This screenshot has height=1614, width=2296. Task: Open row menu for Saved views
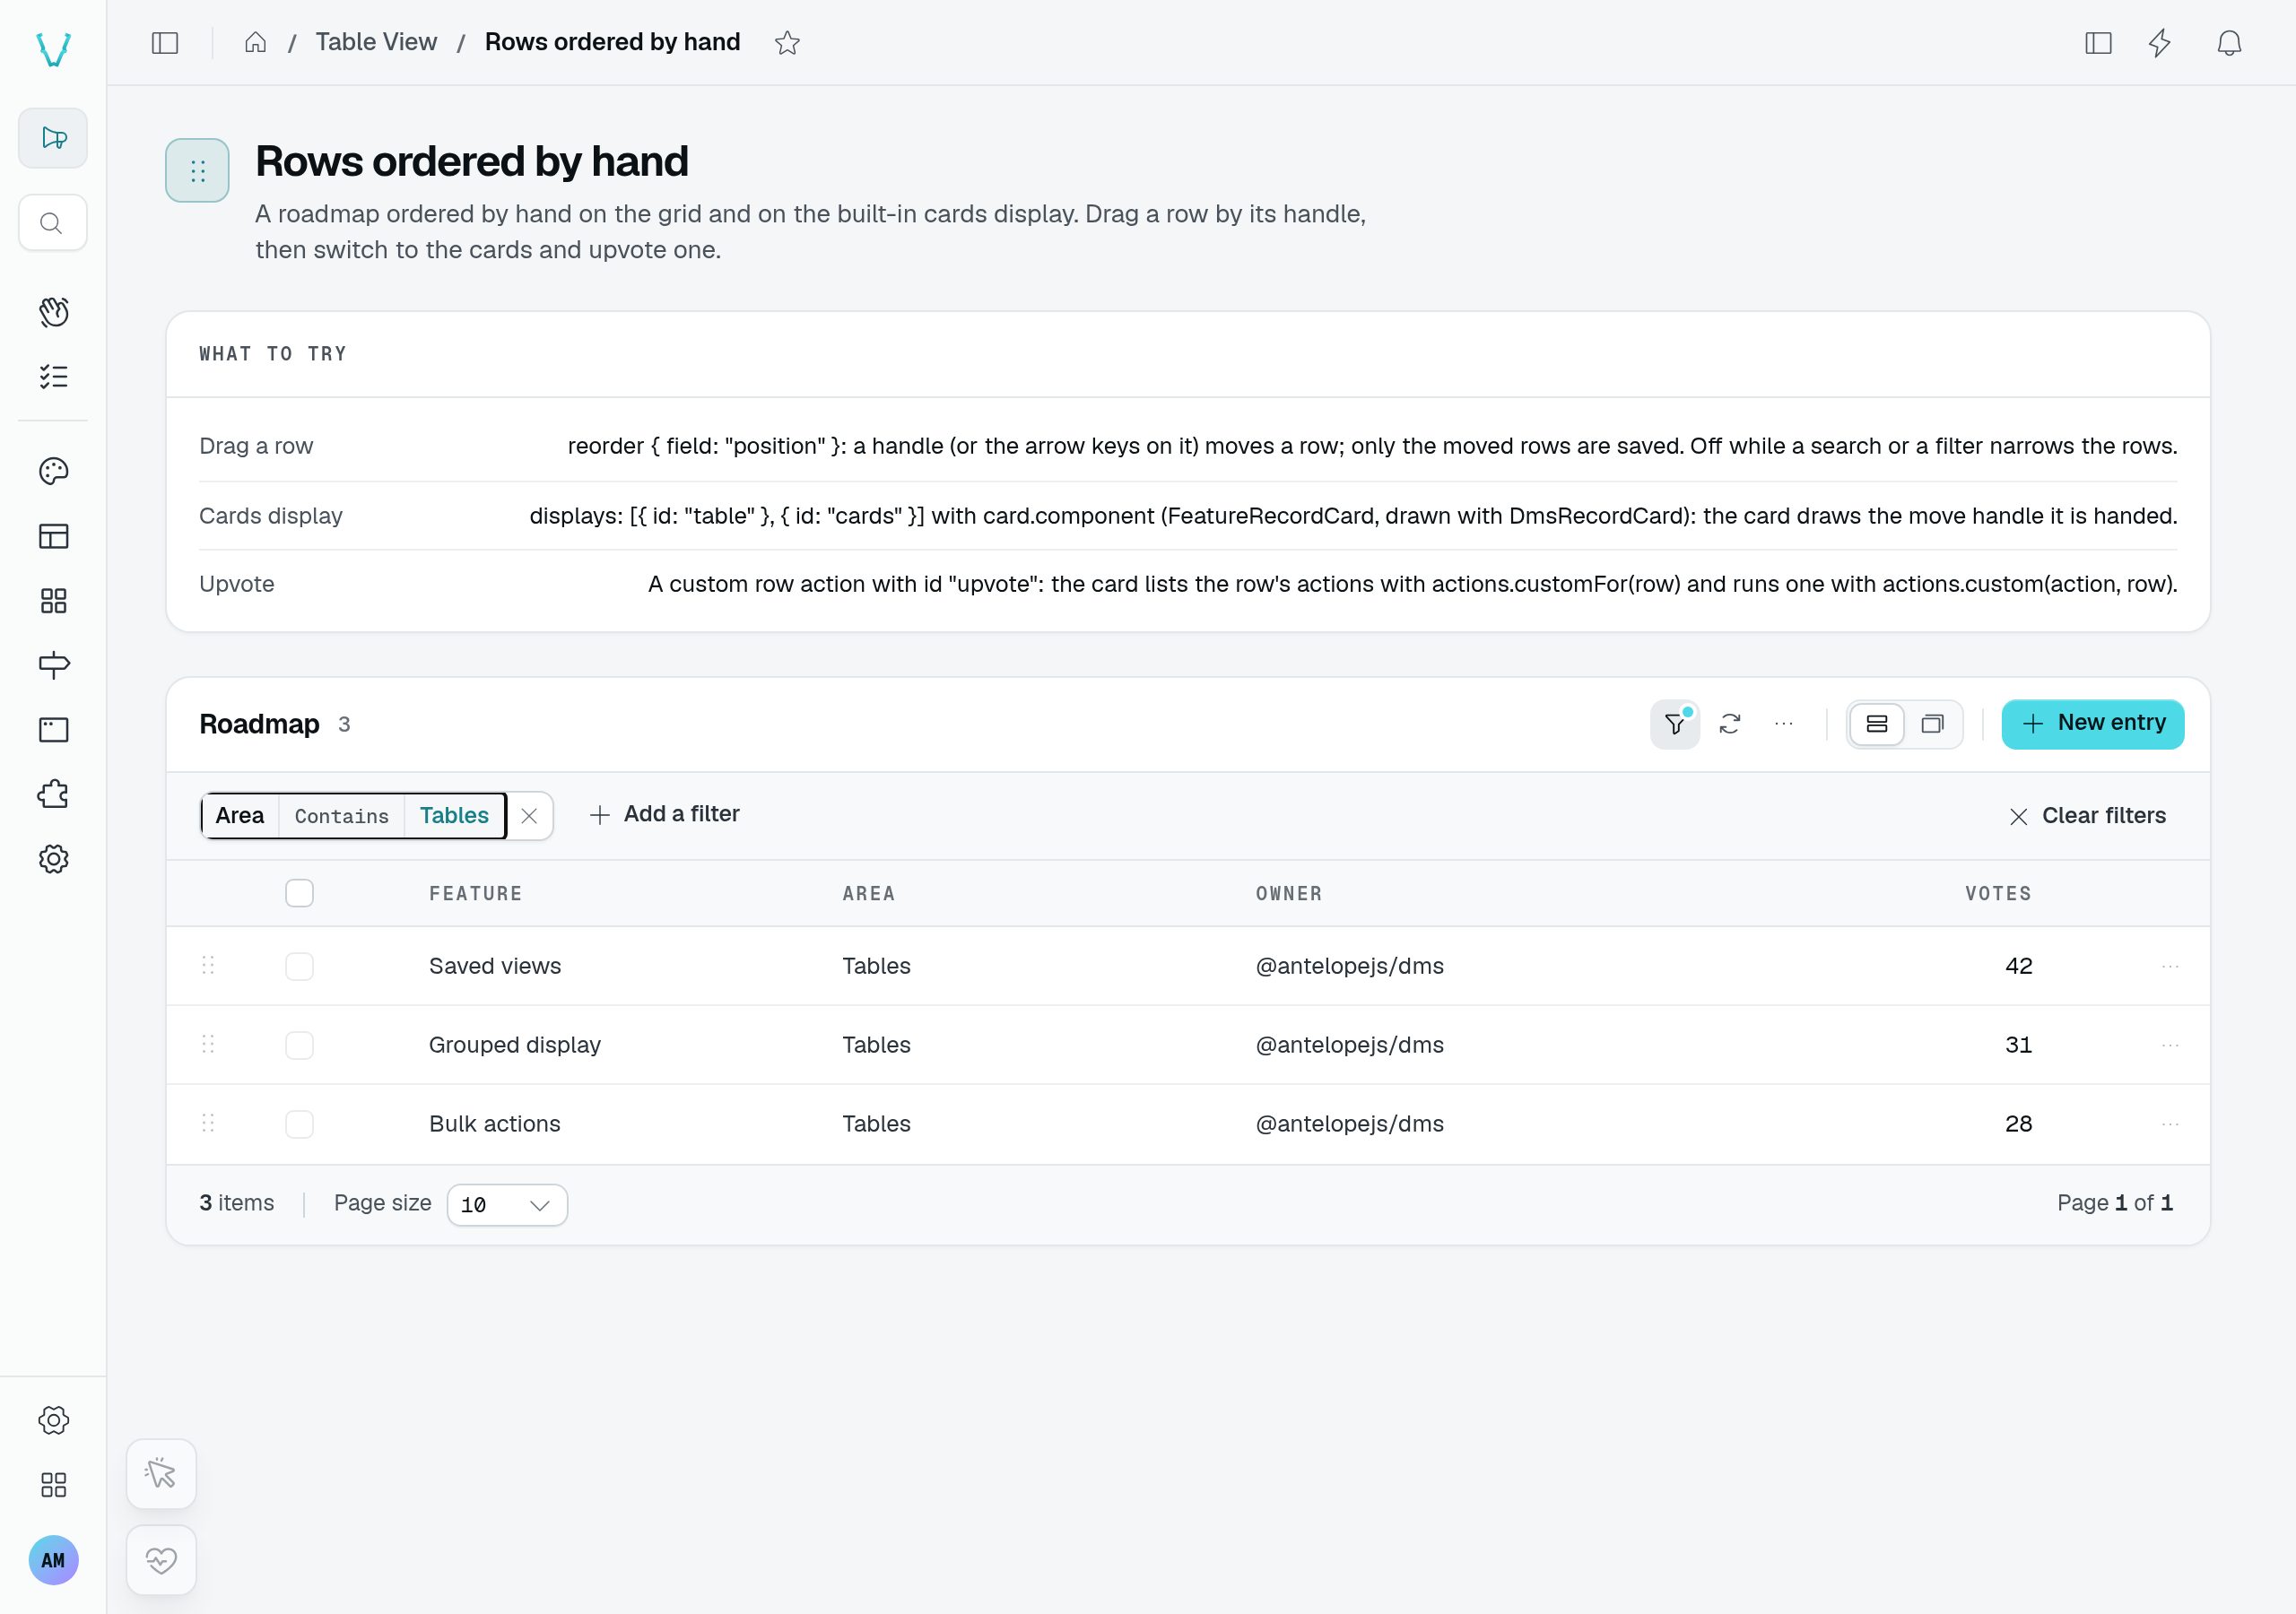point(2170,966)
